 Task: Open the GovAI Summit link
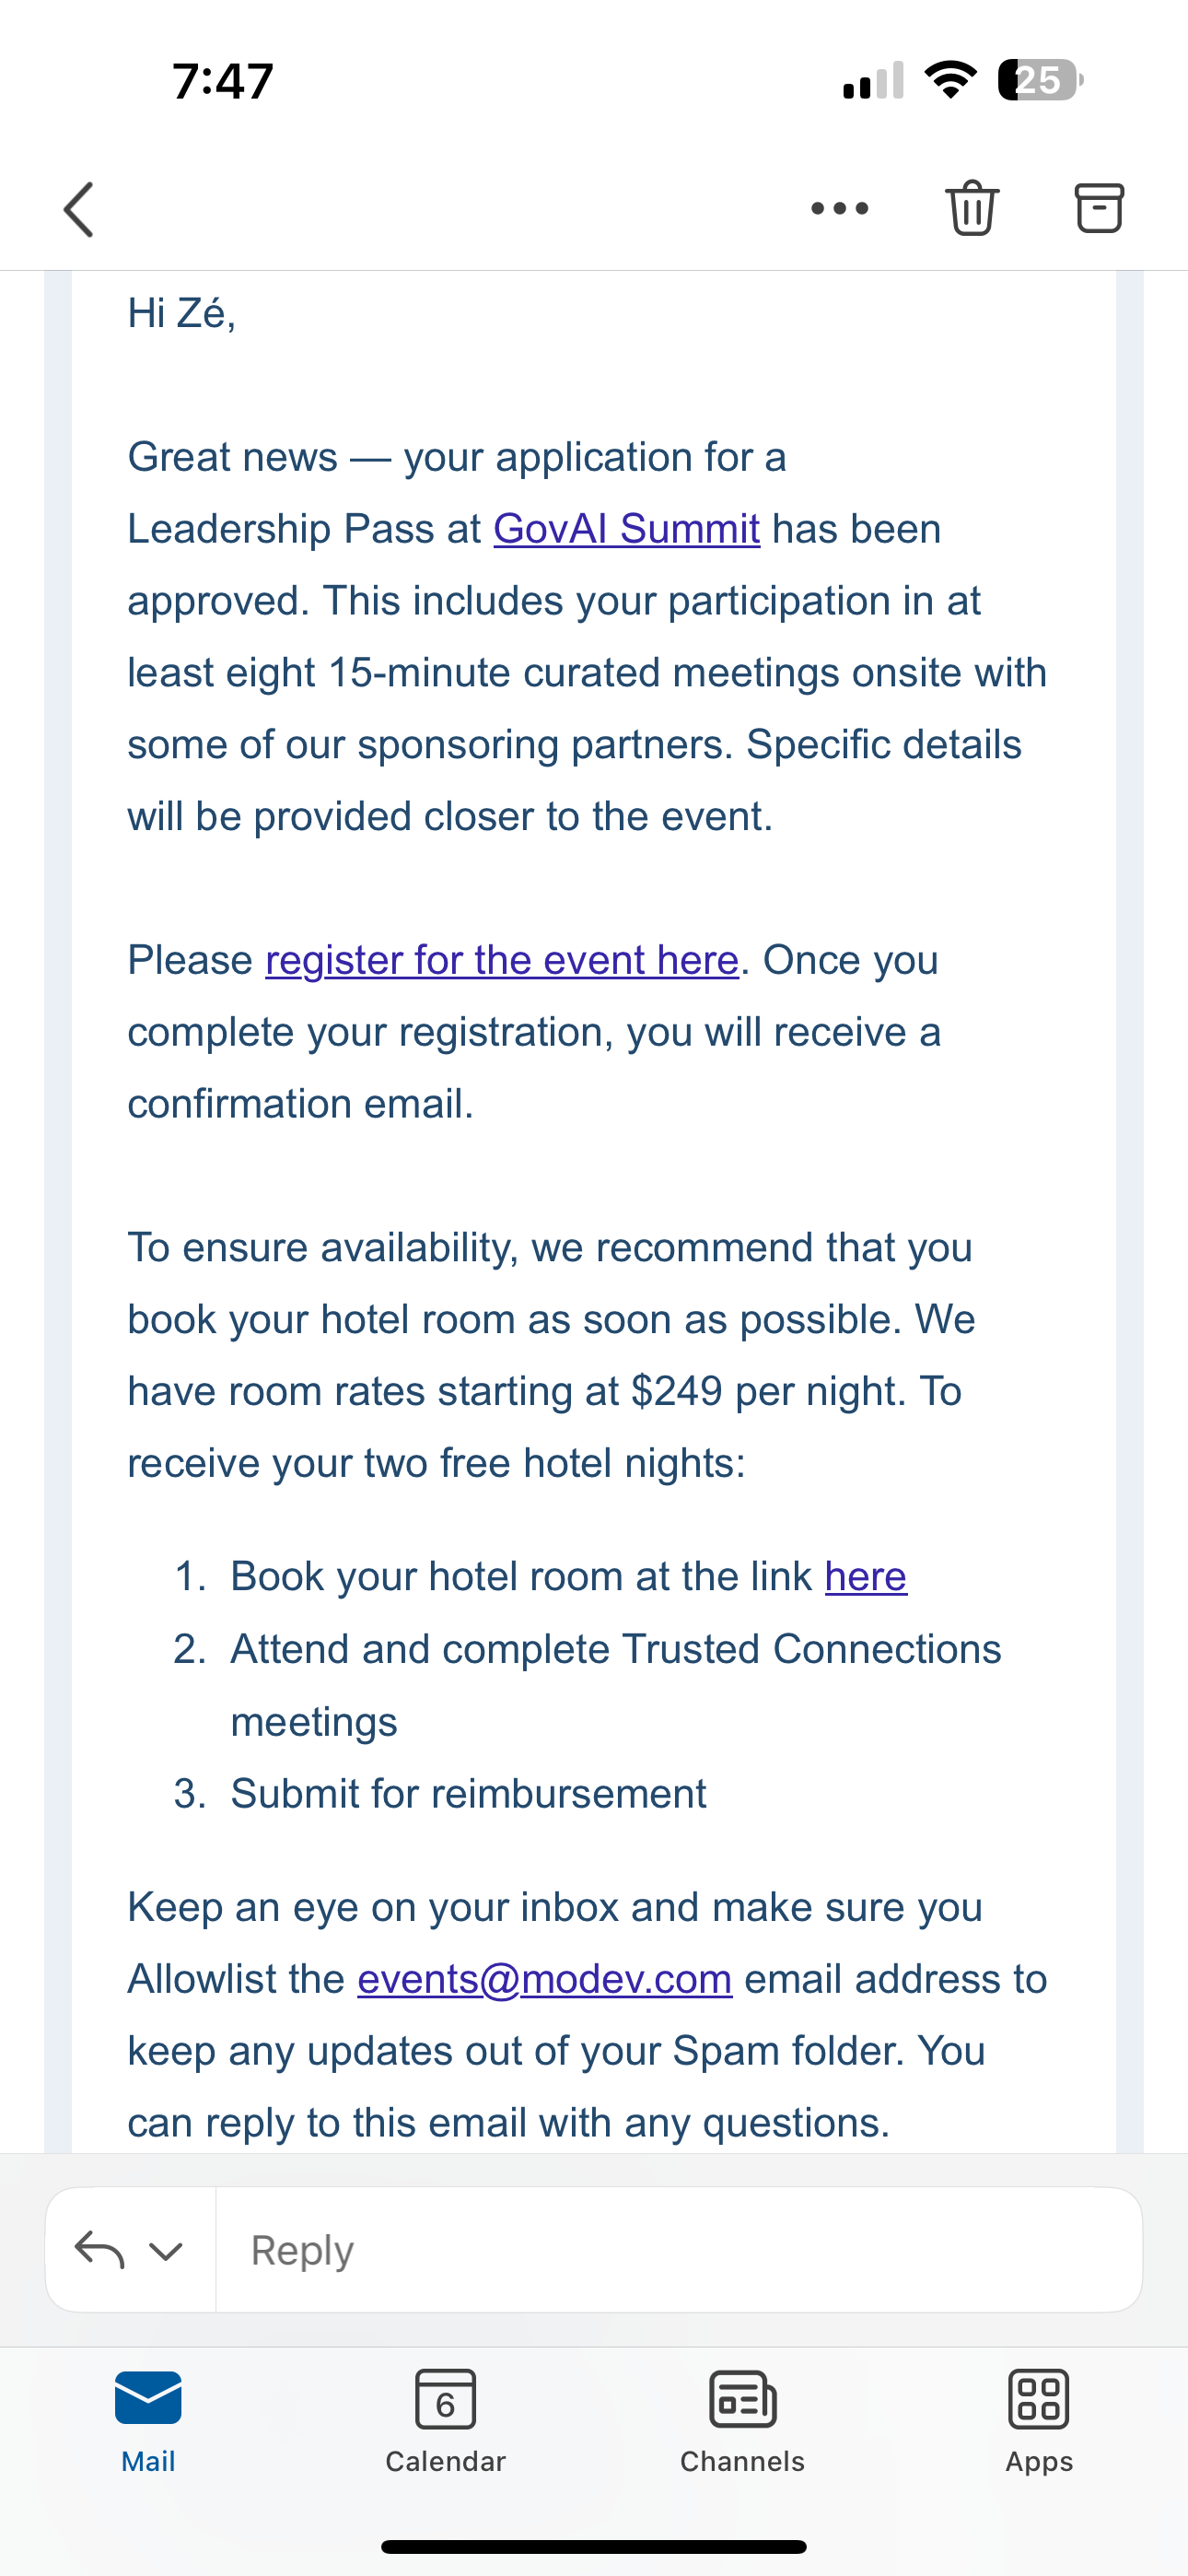point(626,529)
